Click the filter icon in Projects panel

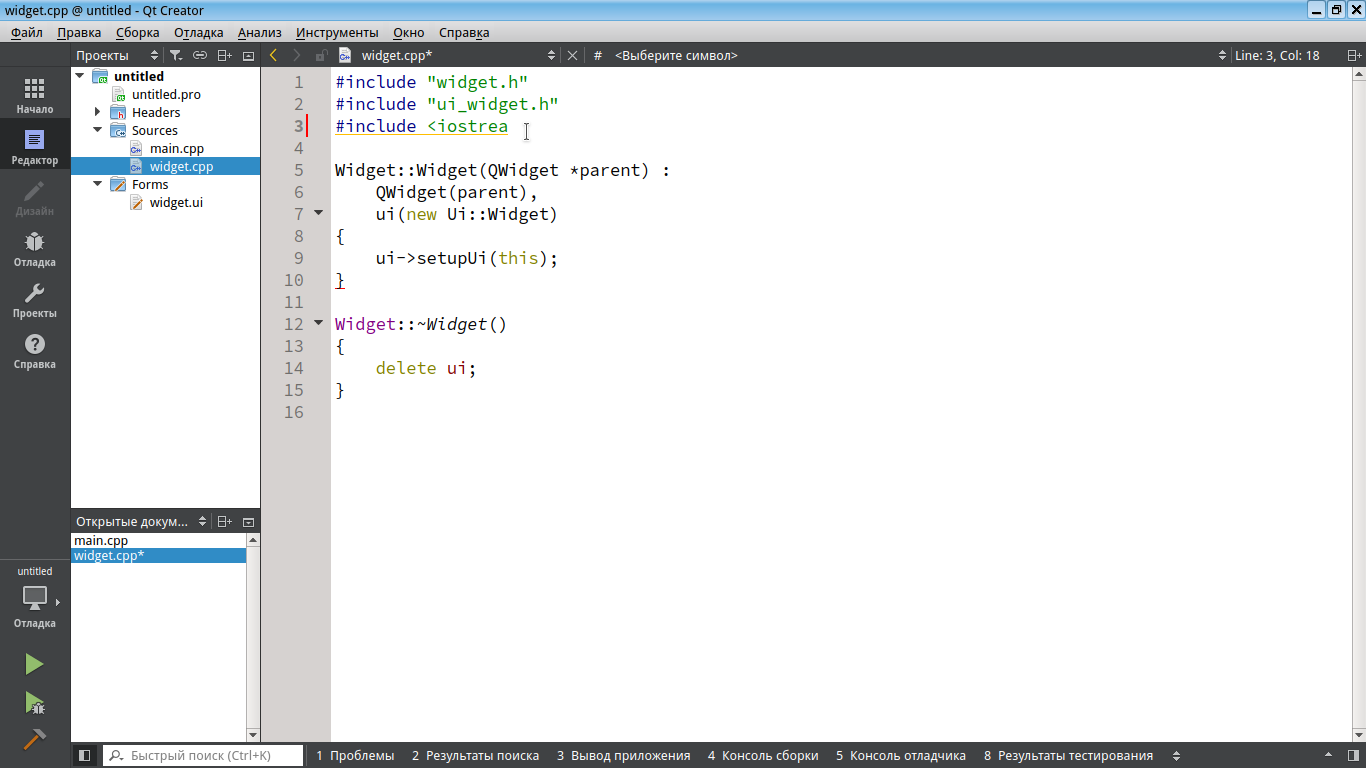[x=176, y=56]
